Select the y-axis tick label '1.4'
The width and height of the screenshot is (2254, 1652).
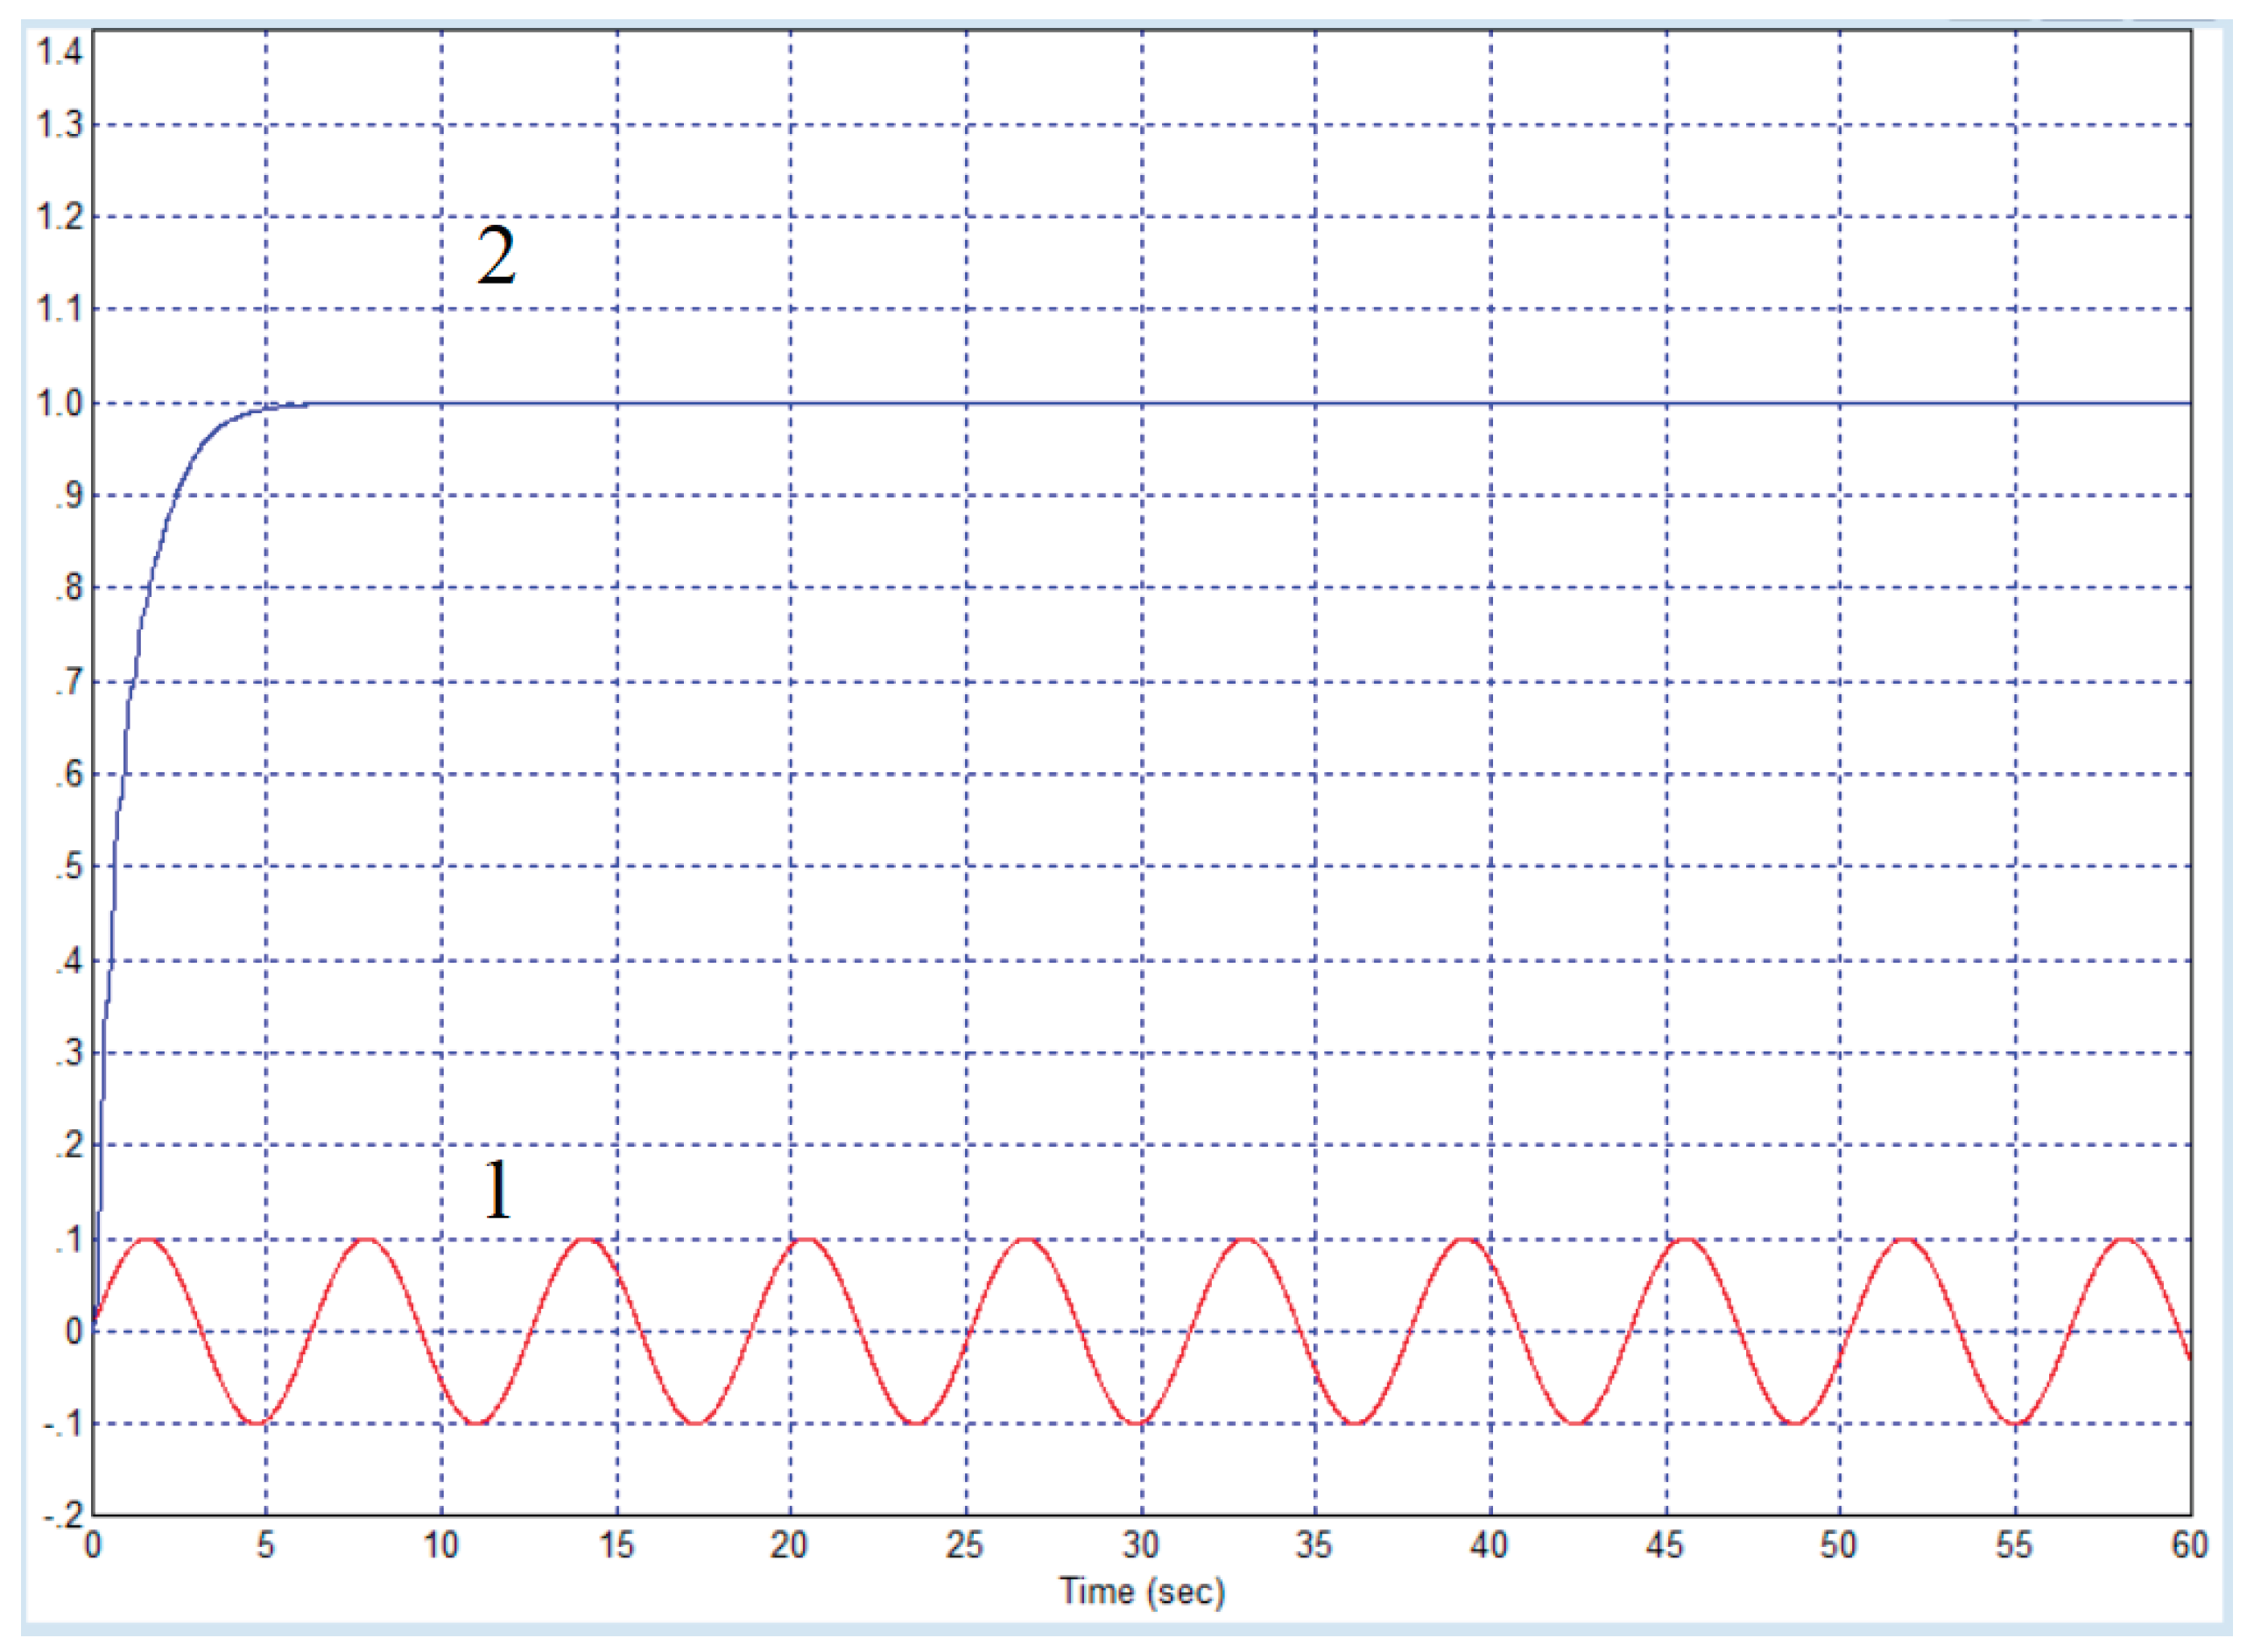tap(60, 50)
